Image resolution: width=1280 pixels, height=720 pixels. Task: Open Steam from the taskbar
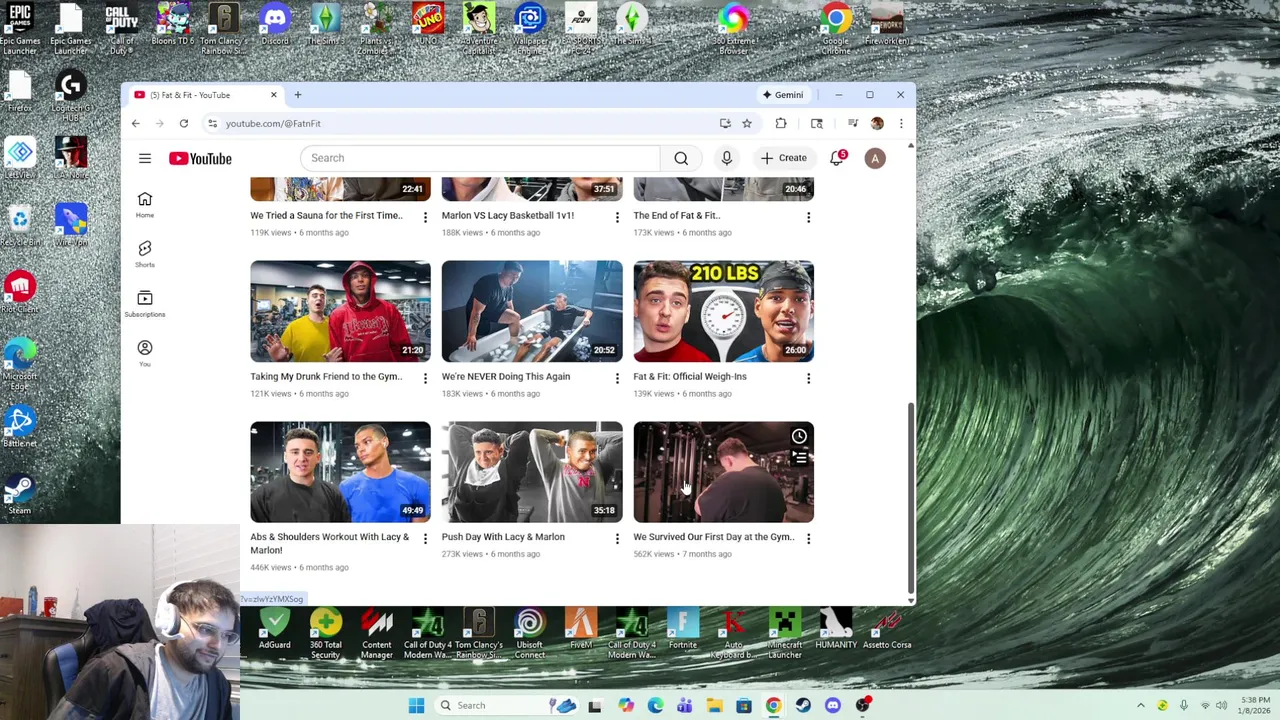click(x=803, y=705)
